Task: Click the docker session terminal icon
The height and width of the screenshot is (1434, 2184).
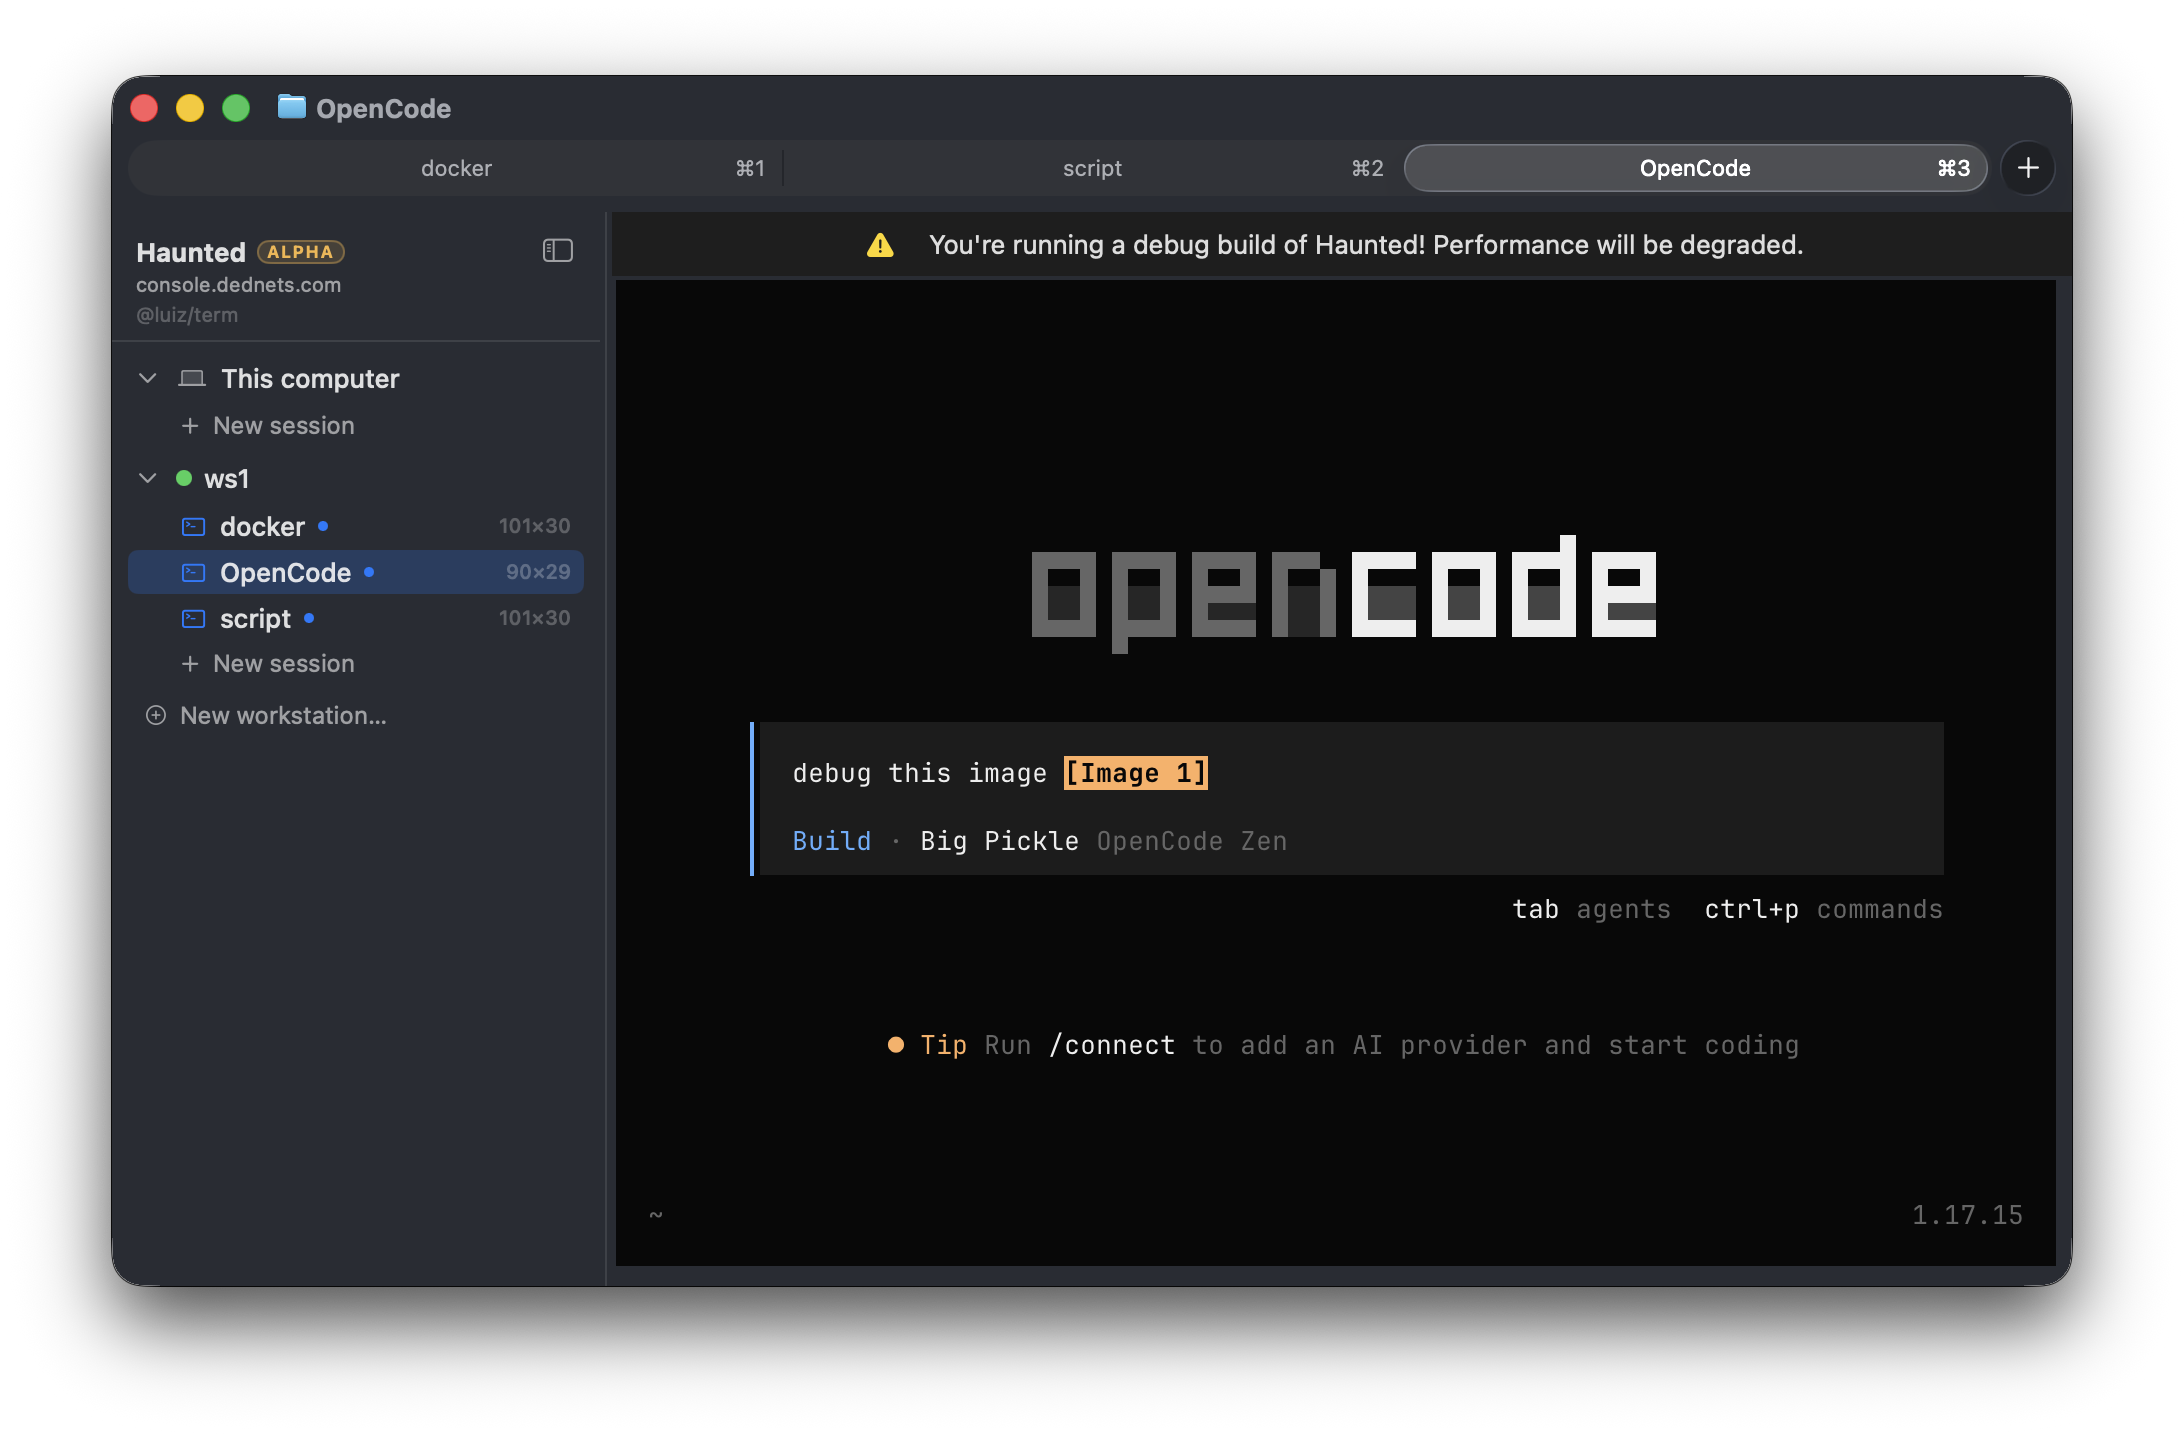Action: click(193, 526)
